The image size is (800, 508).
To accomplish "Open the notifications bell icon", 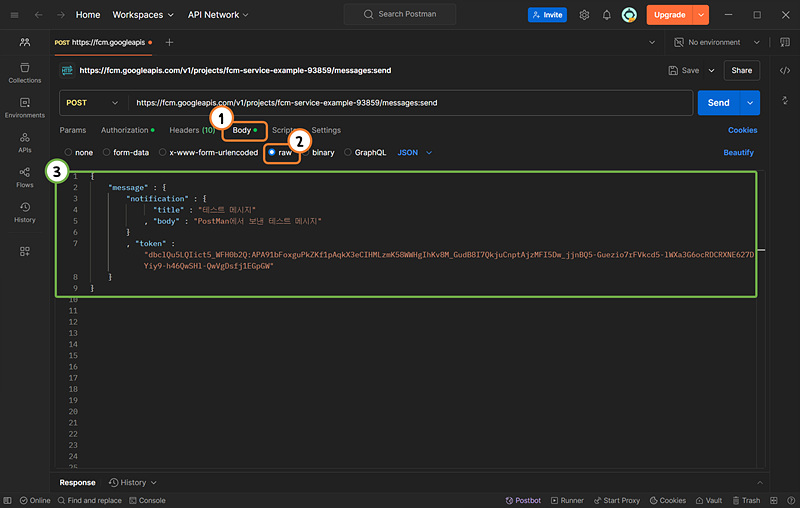I will tap(606, 15).
